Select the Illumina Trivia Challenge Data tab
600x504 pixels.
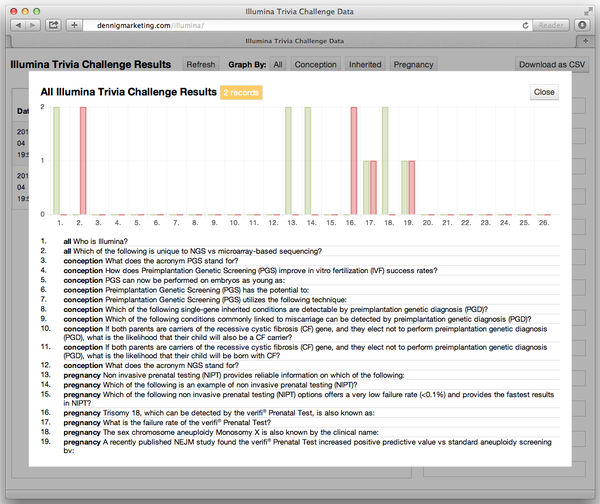coord(300,41)
